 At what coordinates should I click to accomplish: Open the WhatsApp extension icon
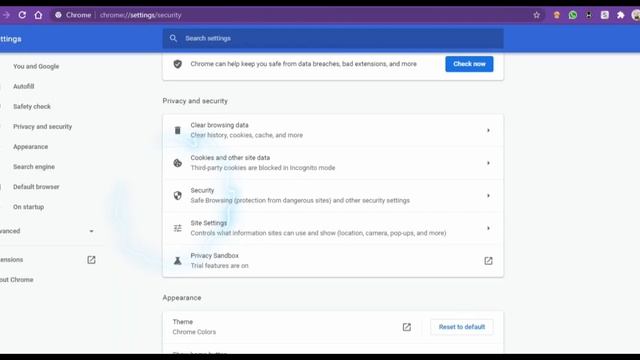pos(573,15)
